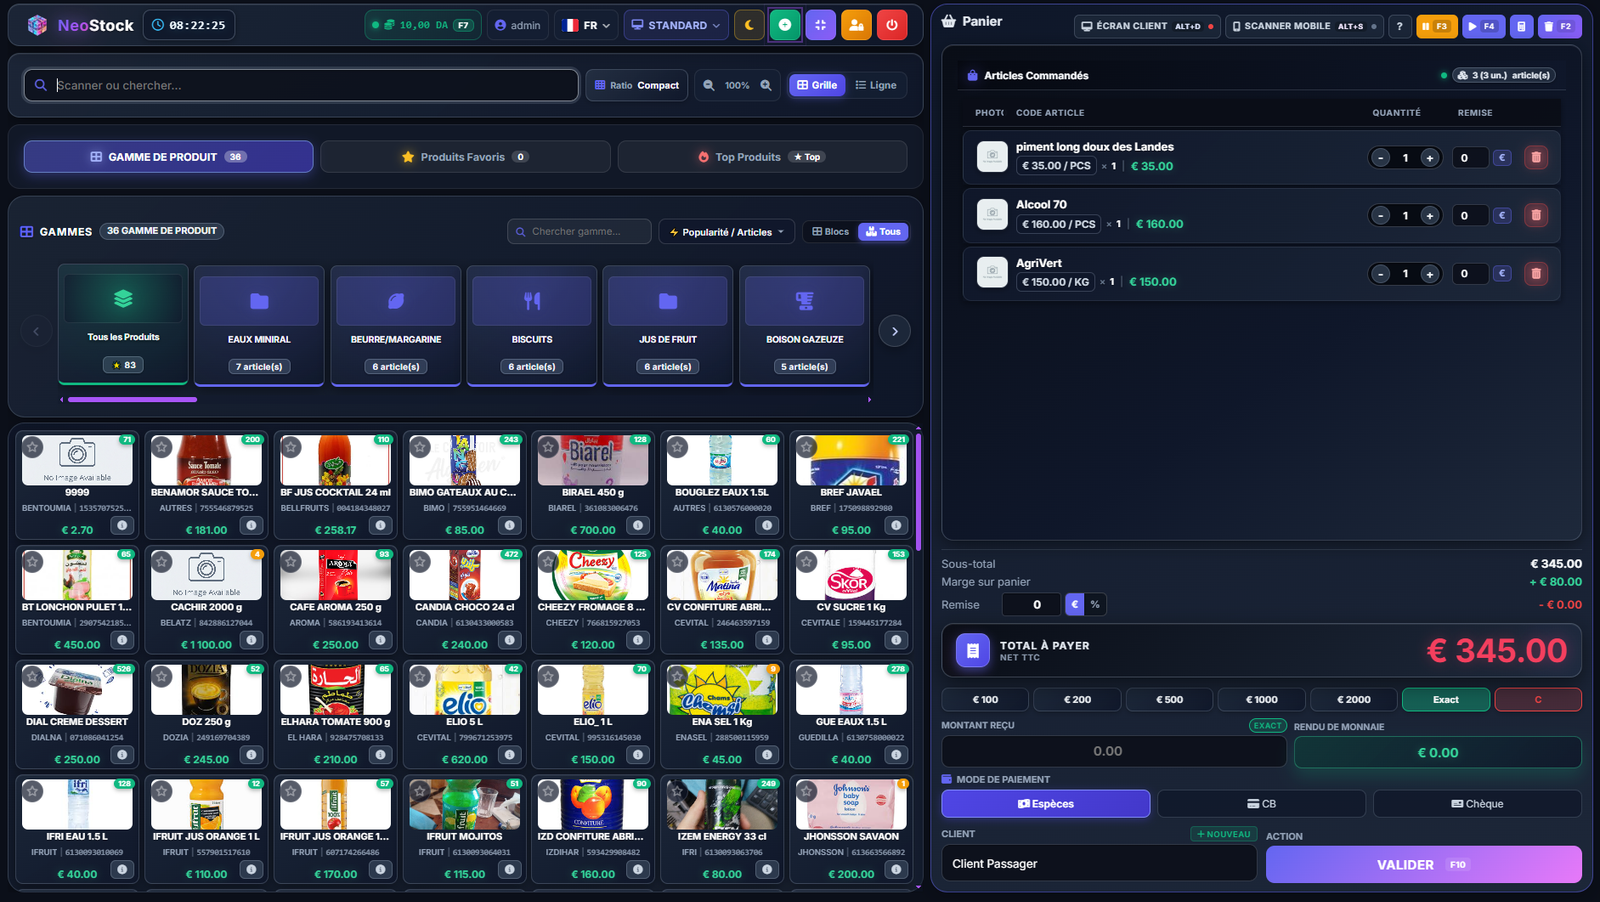The image size is (1600, 902).
Task: Toggle dark mode with the moon icon
Action: tap(749, 25)
